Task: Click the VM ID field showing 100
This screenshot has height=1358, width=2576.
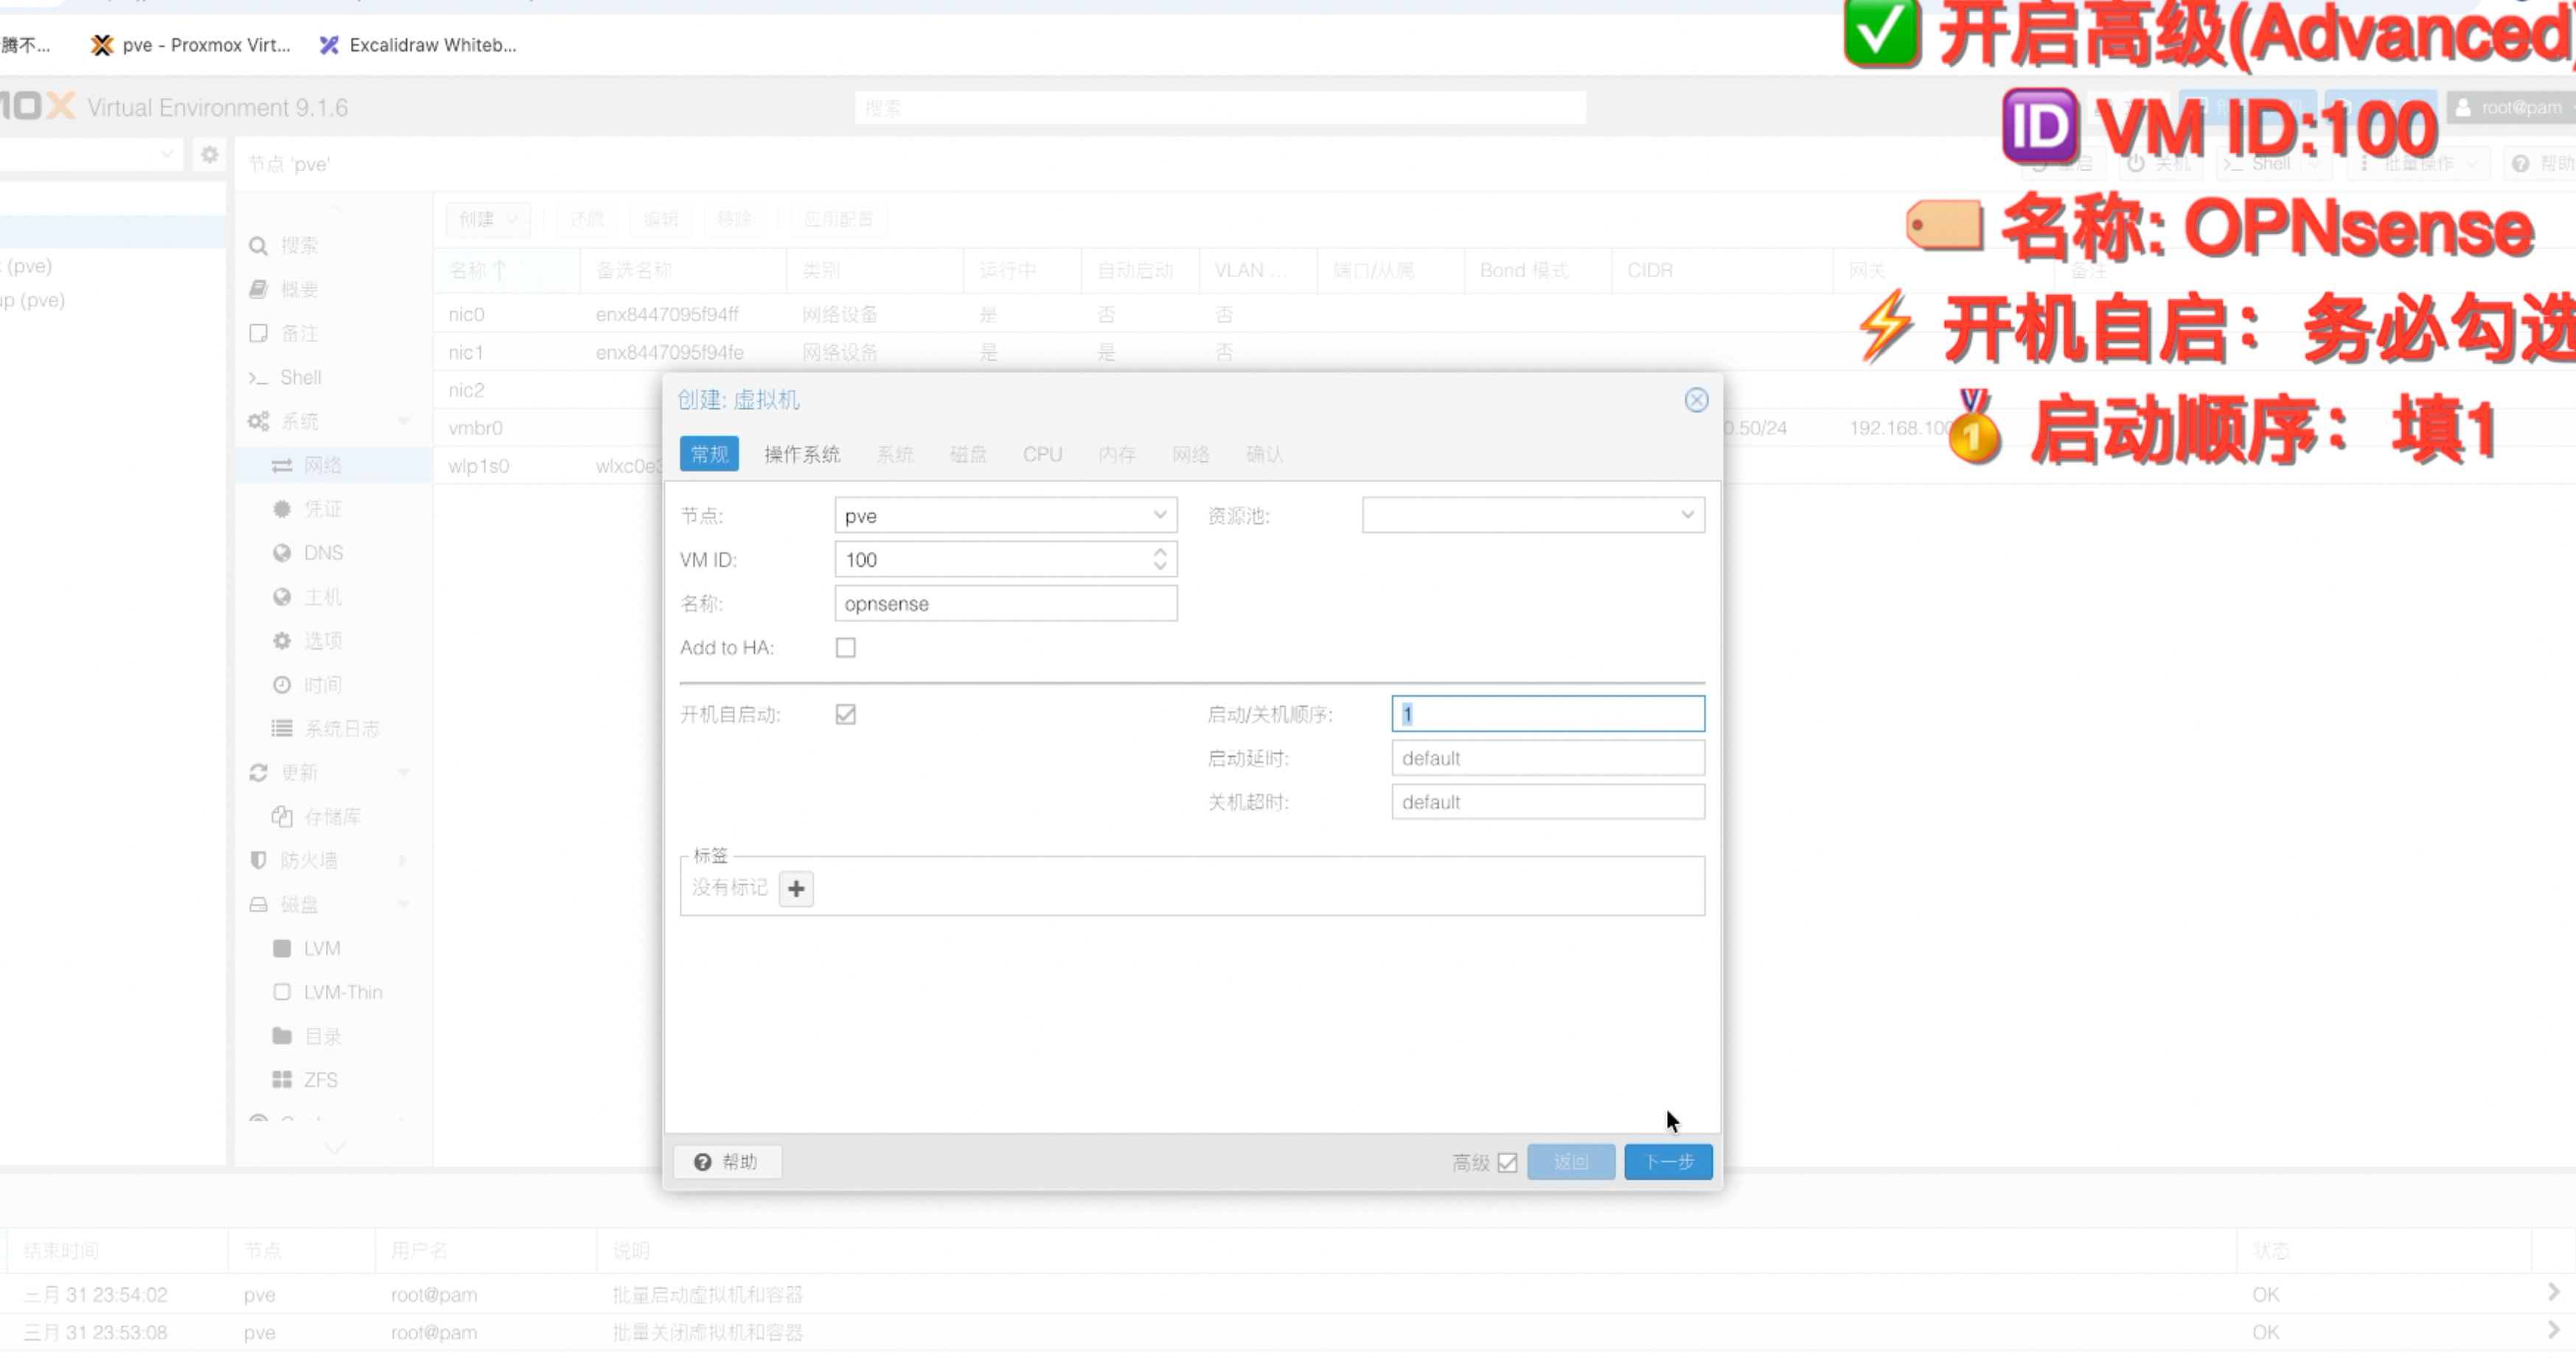Action: click(1006, 559)
